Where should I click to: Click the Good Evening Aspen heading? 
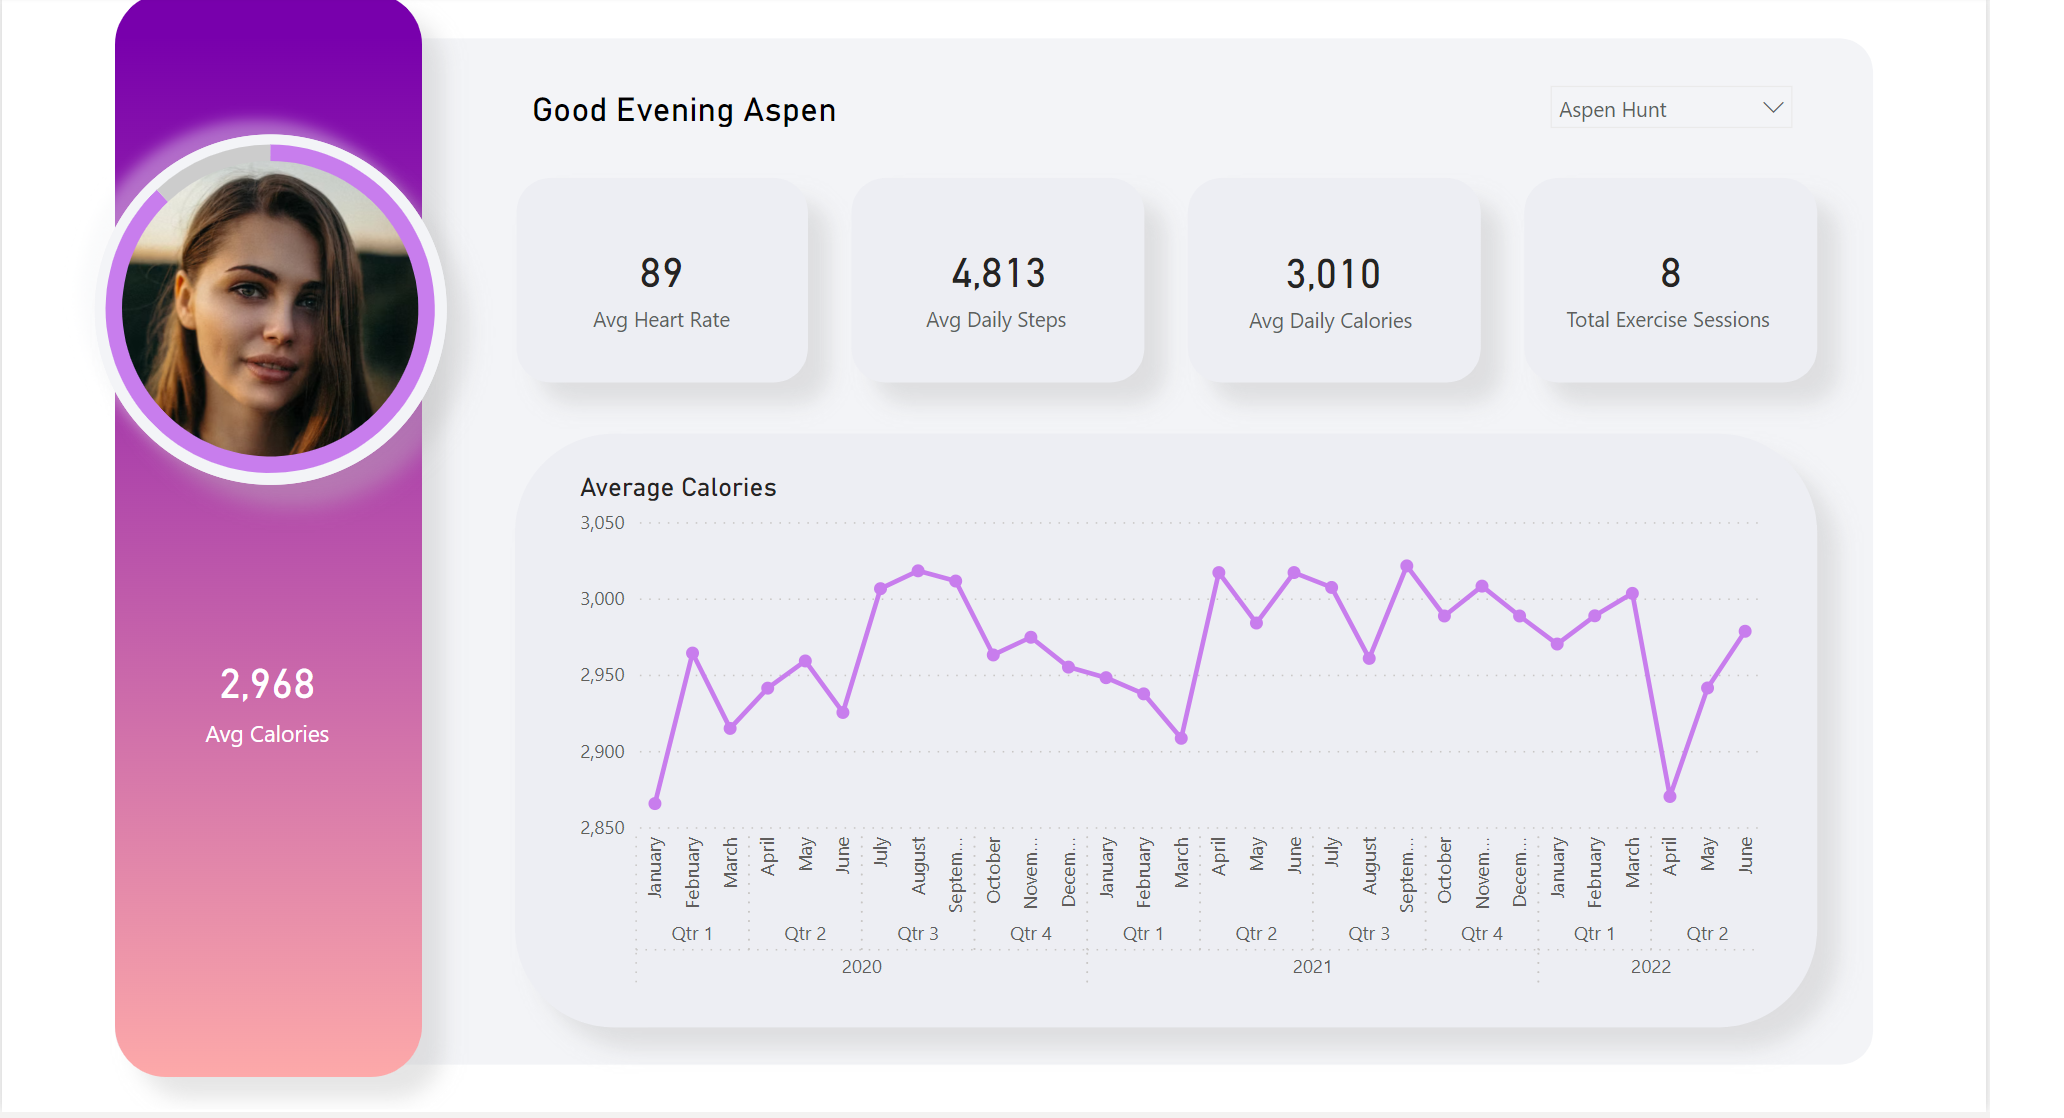point(684,110)
